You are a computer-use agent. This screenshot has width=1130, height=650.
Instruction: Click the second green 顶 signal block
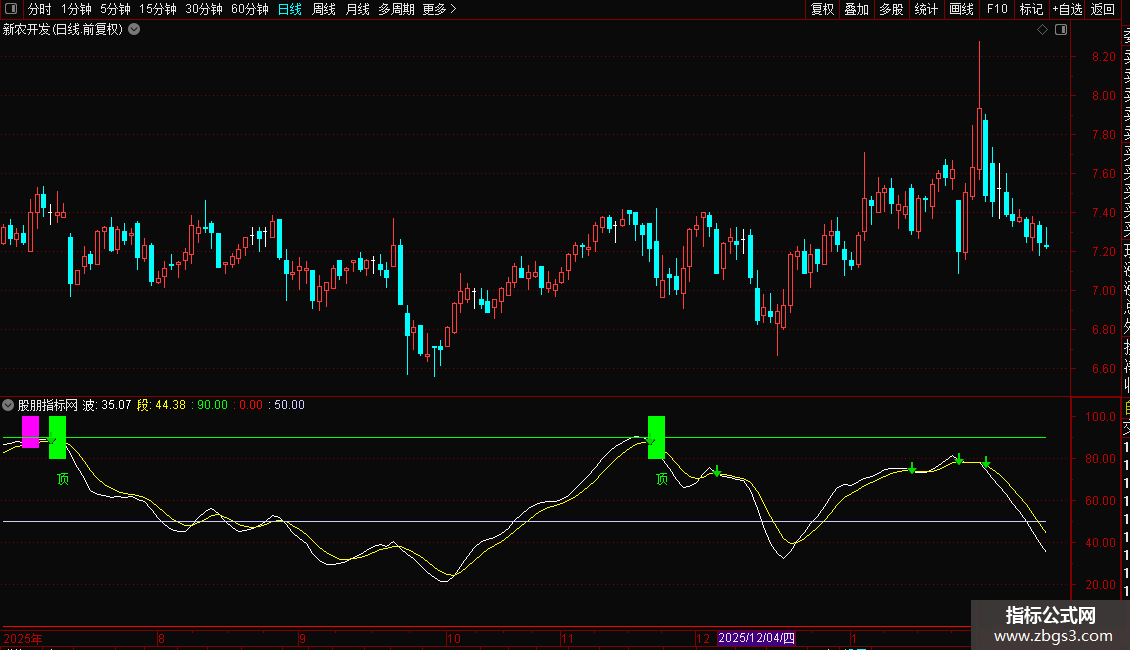(656, 437)
